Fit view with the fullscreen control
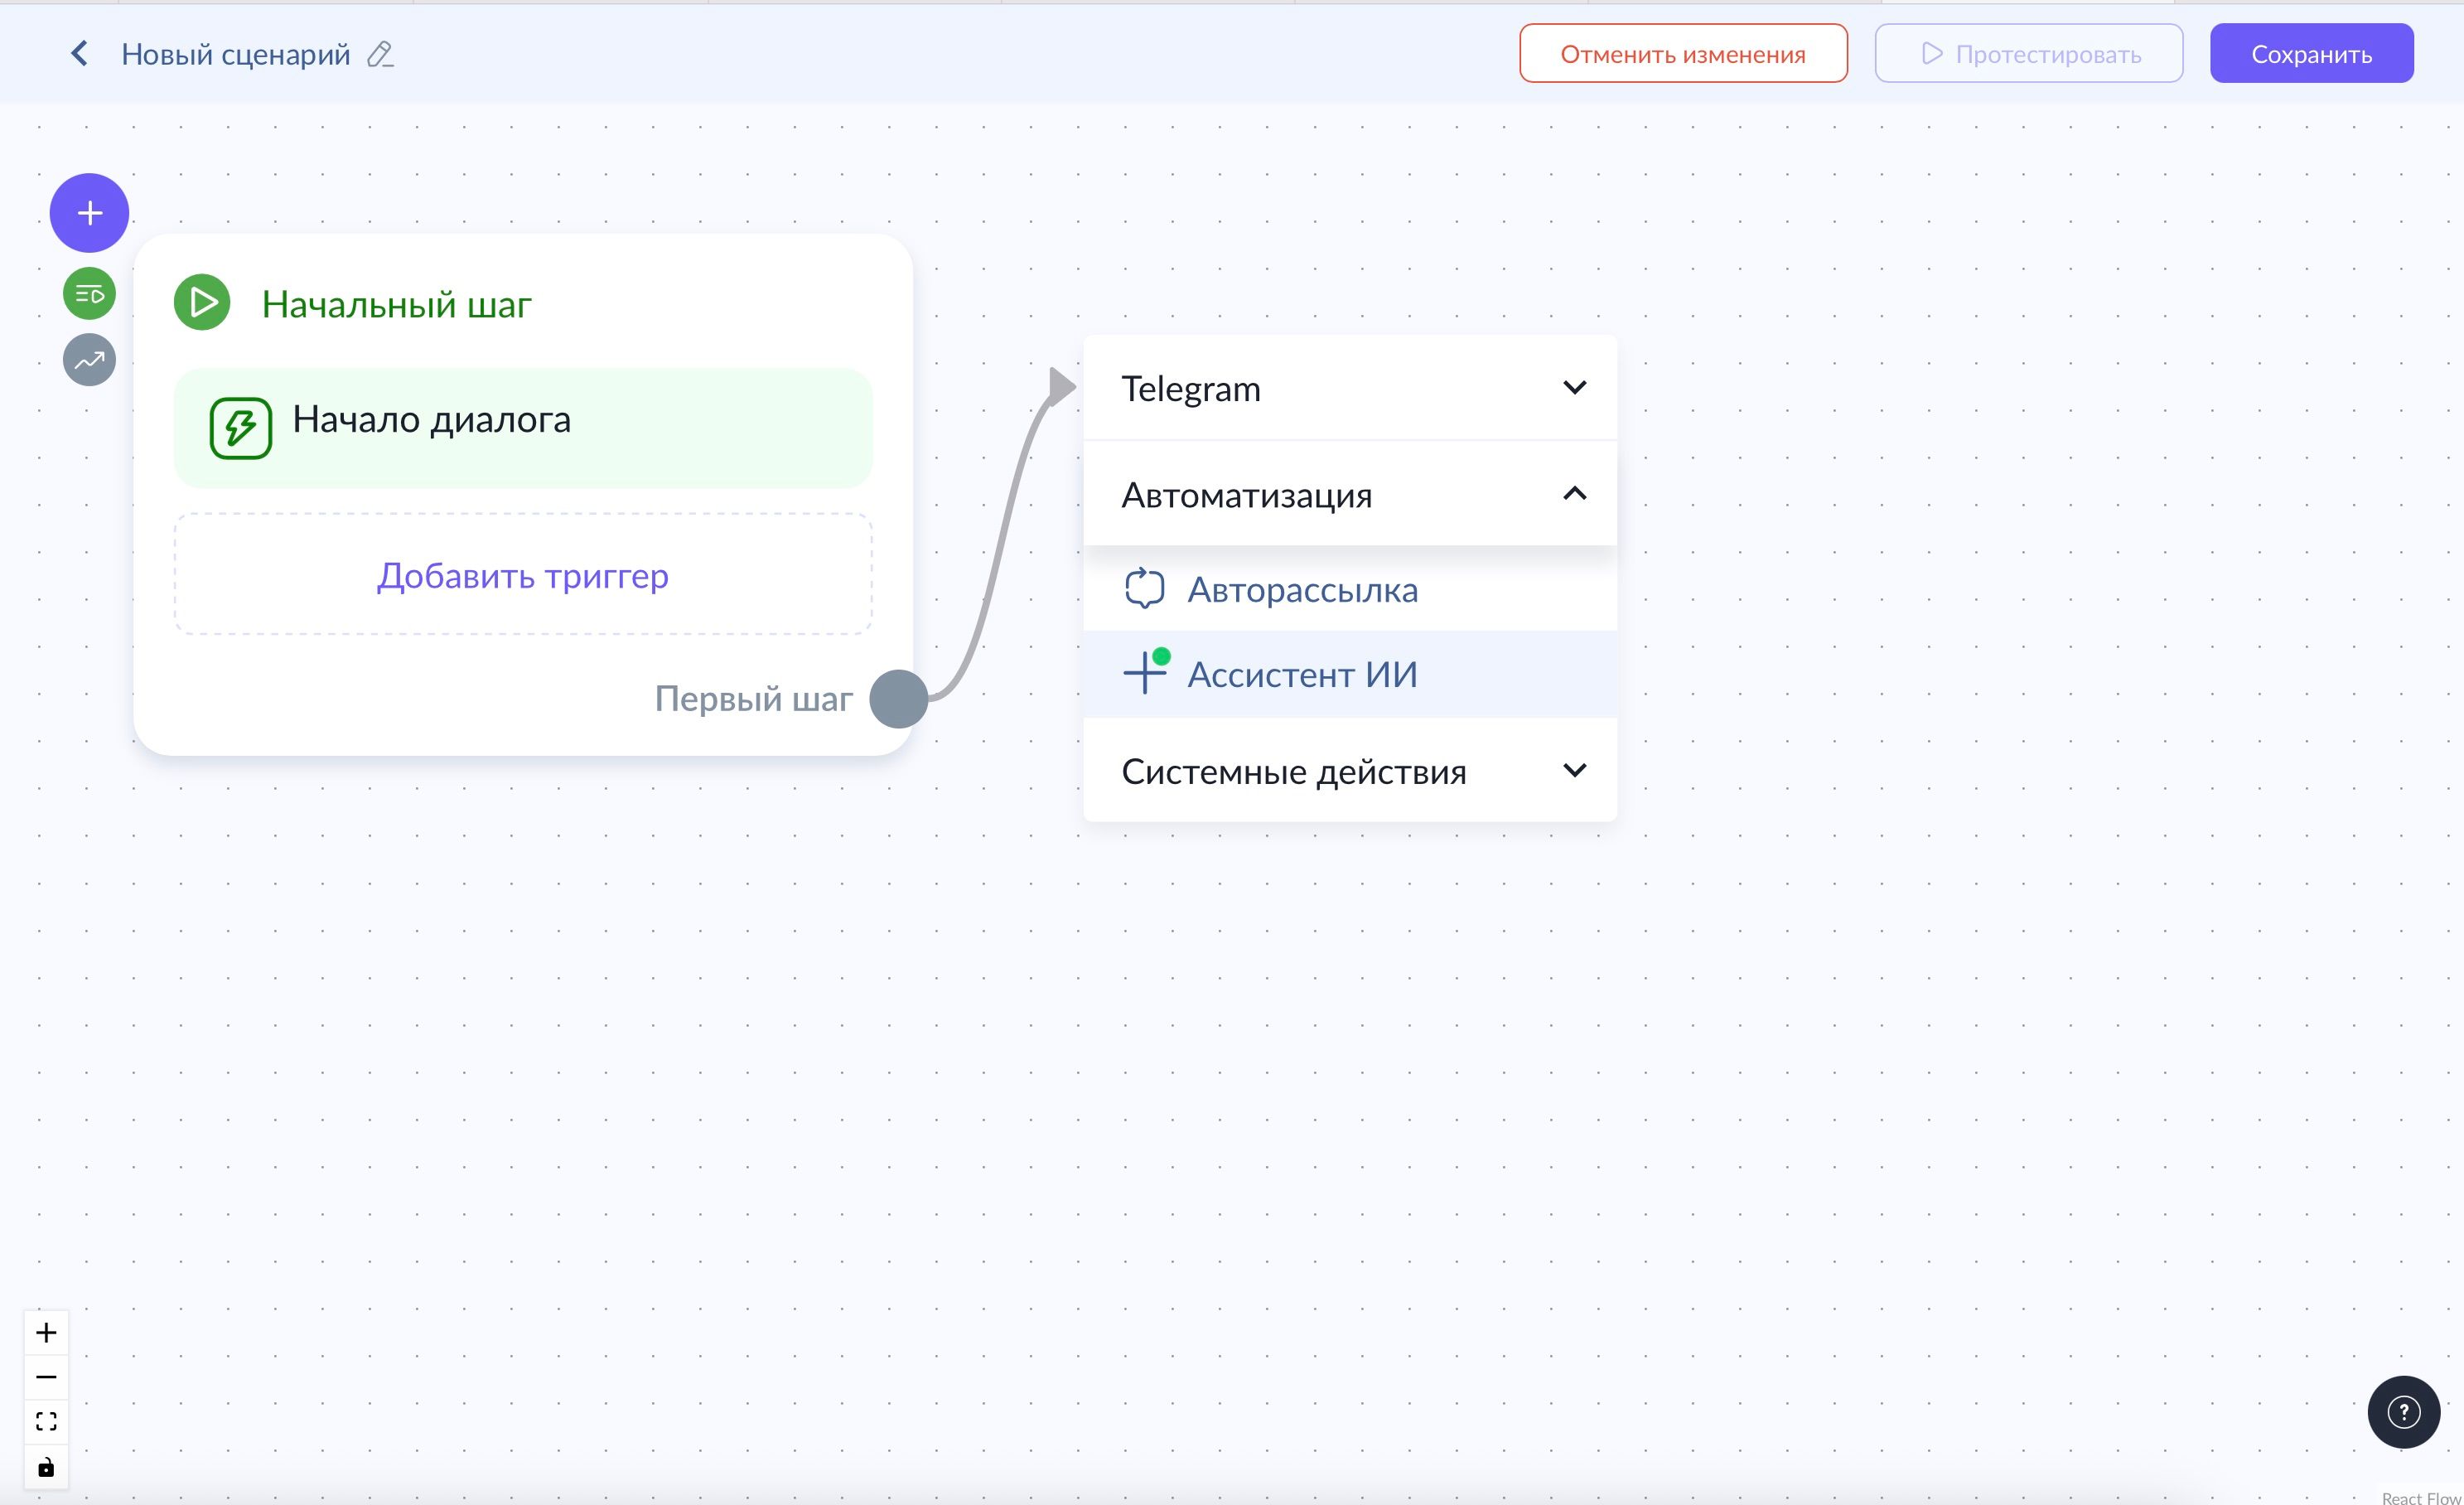2464x1505 pixels. pos(46,1422)
